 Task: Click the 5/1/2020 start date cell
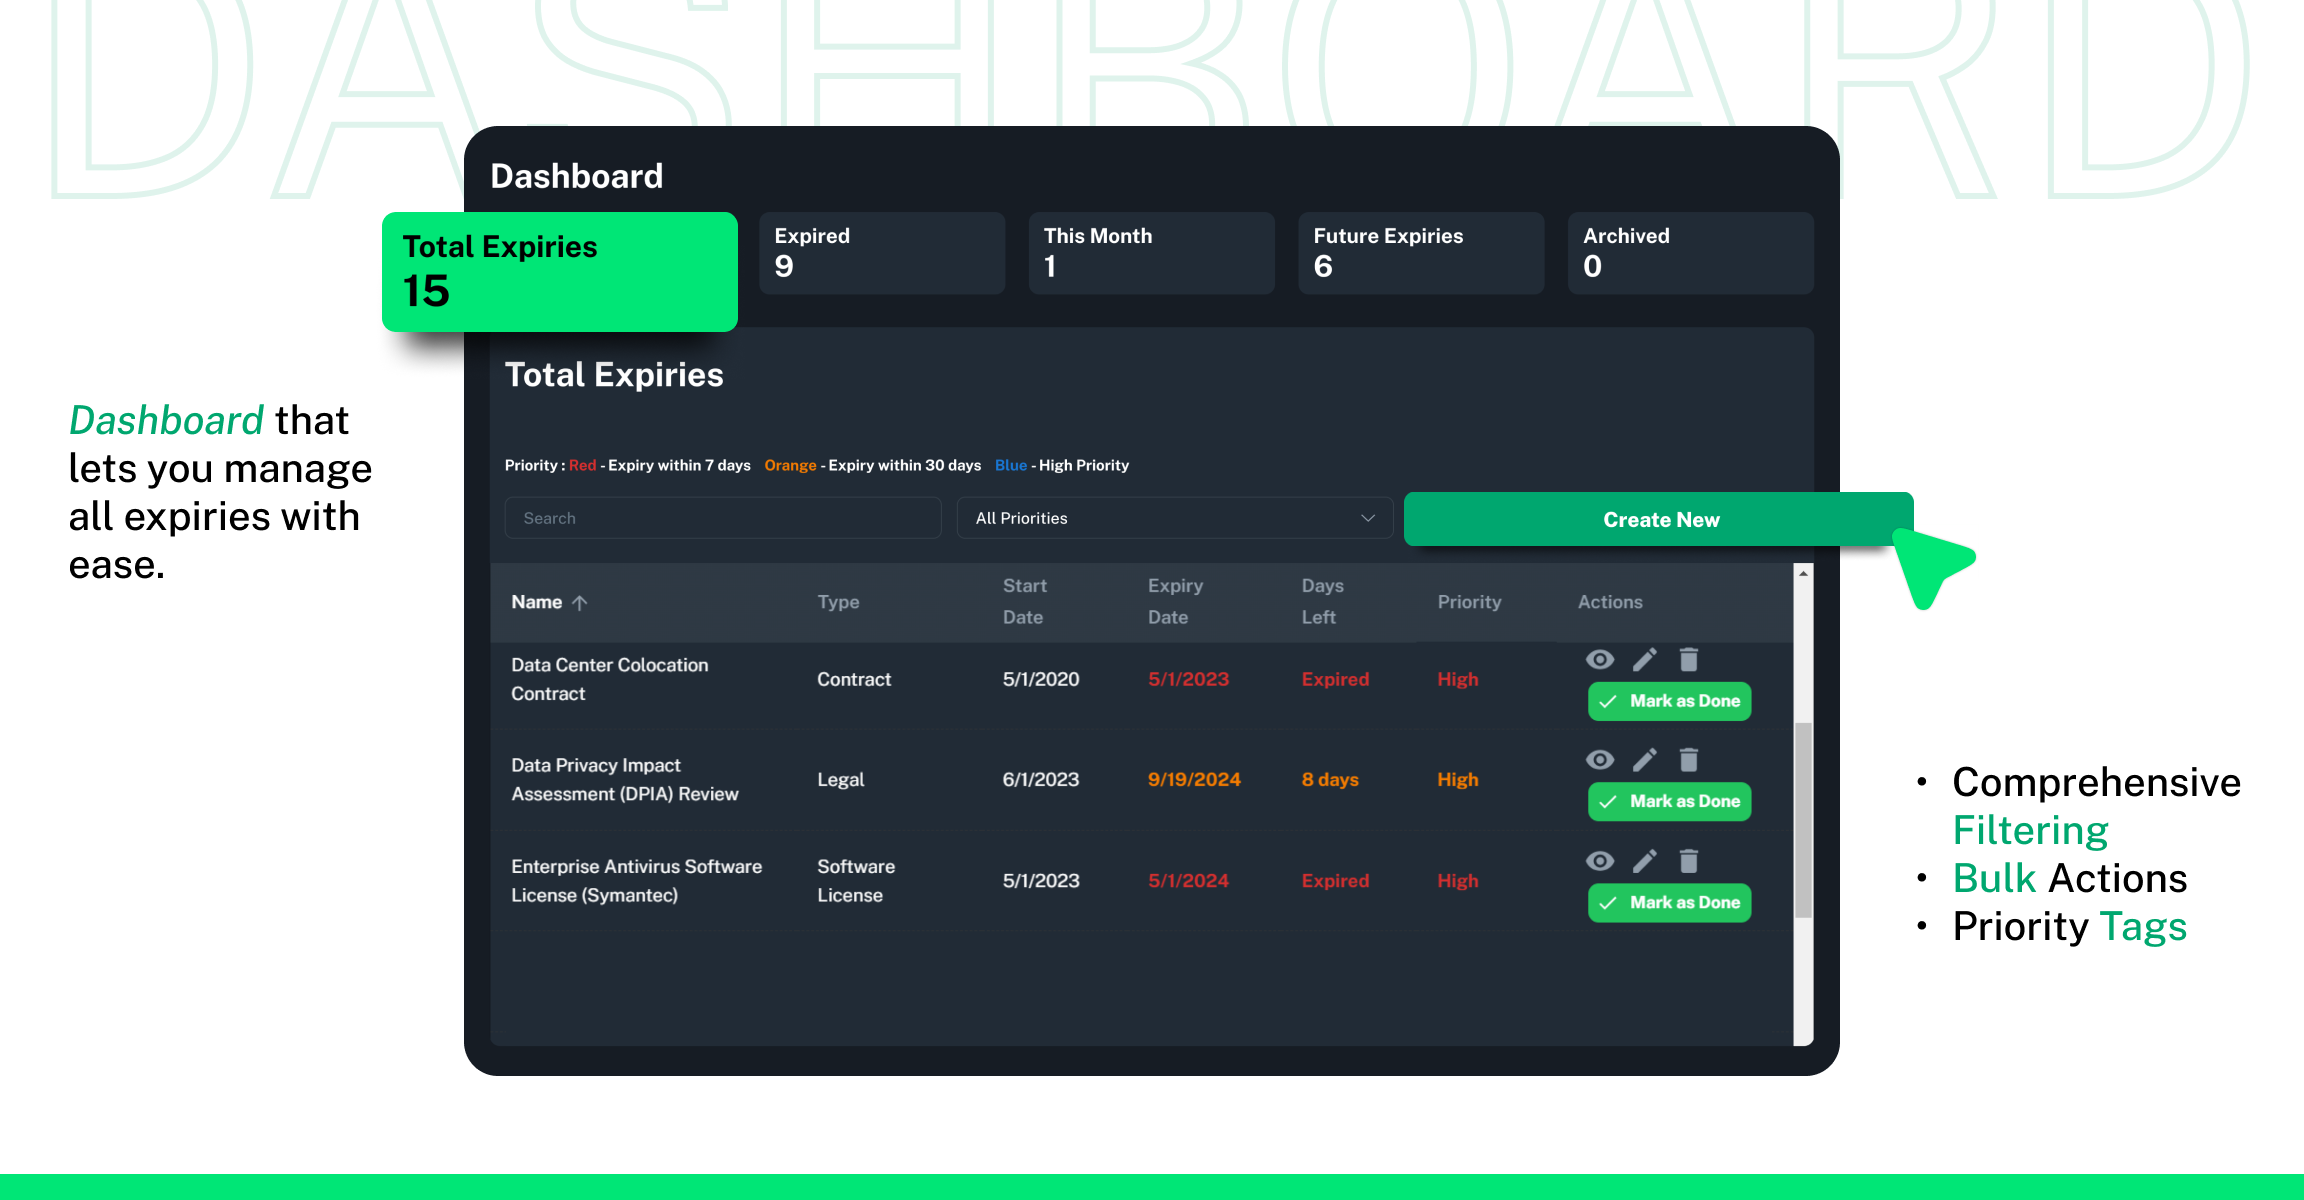[x=1041, y=679]
